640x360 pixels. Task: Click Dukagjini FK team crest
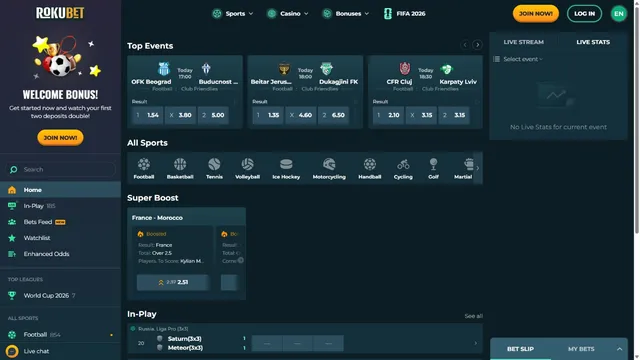pyautogui.click(x=326, y=69)
